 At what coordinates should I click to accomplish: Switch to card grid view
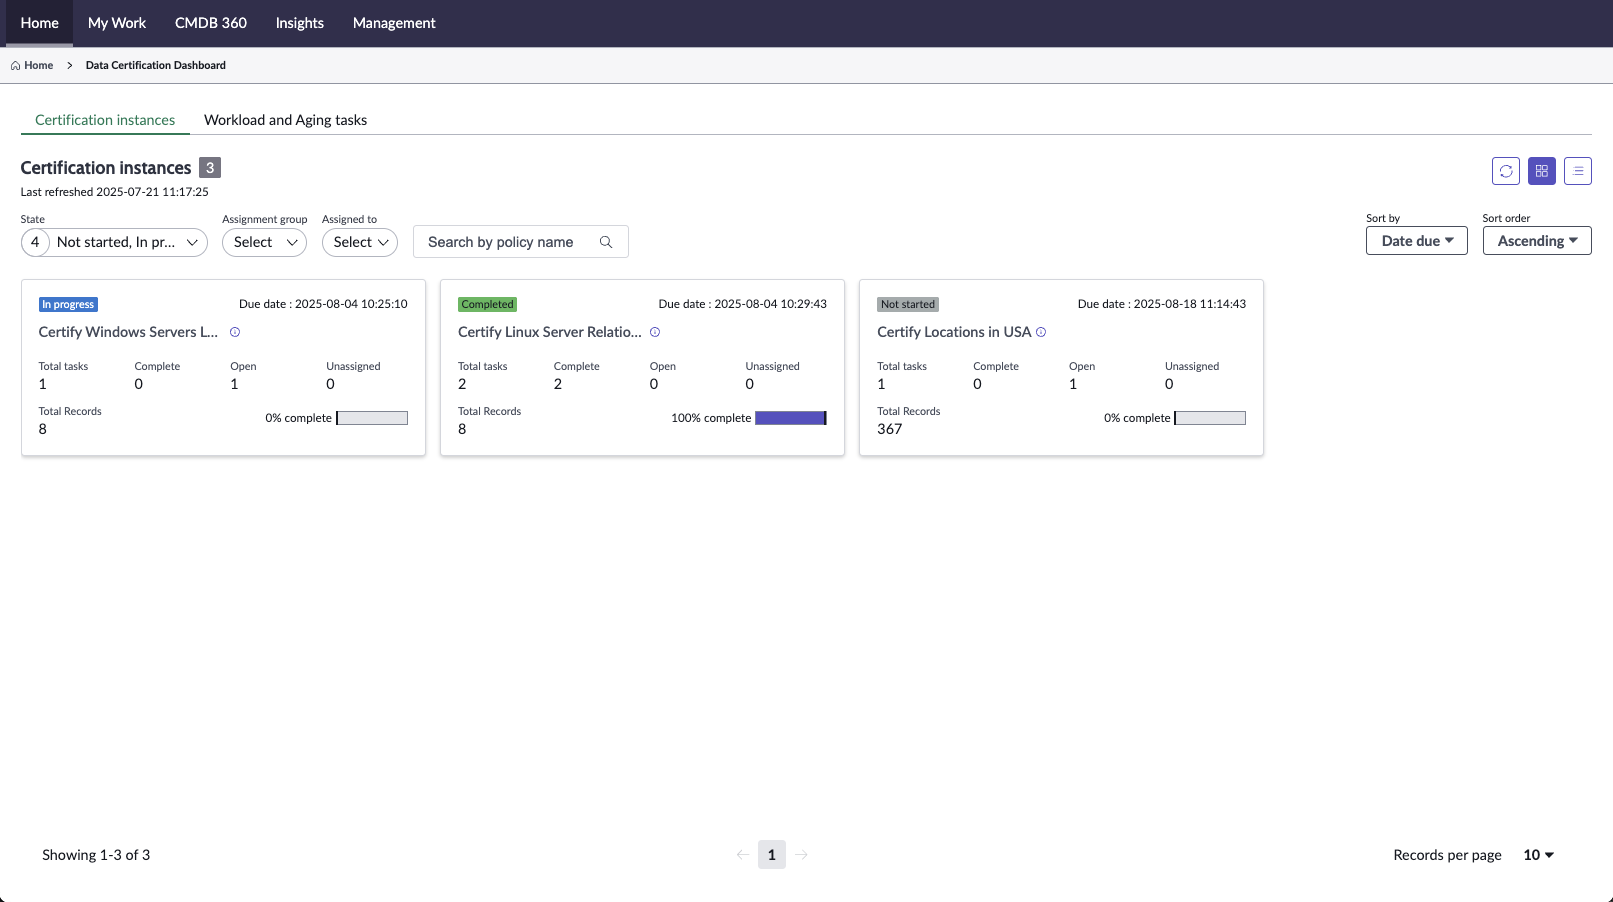pyautogui.click(x=1541, y=171)
